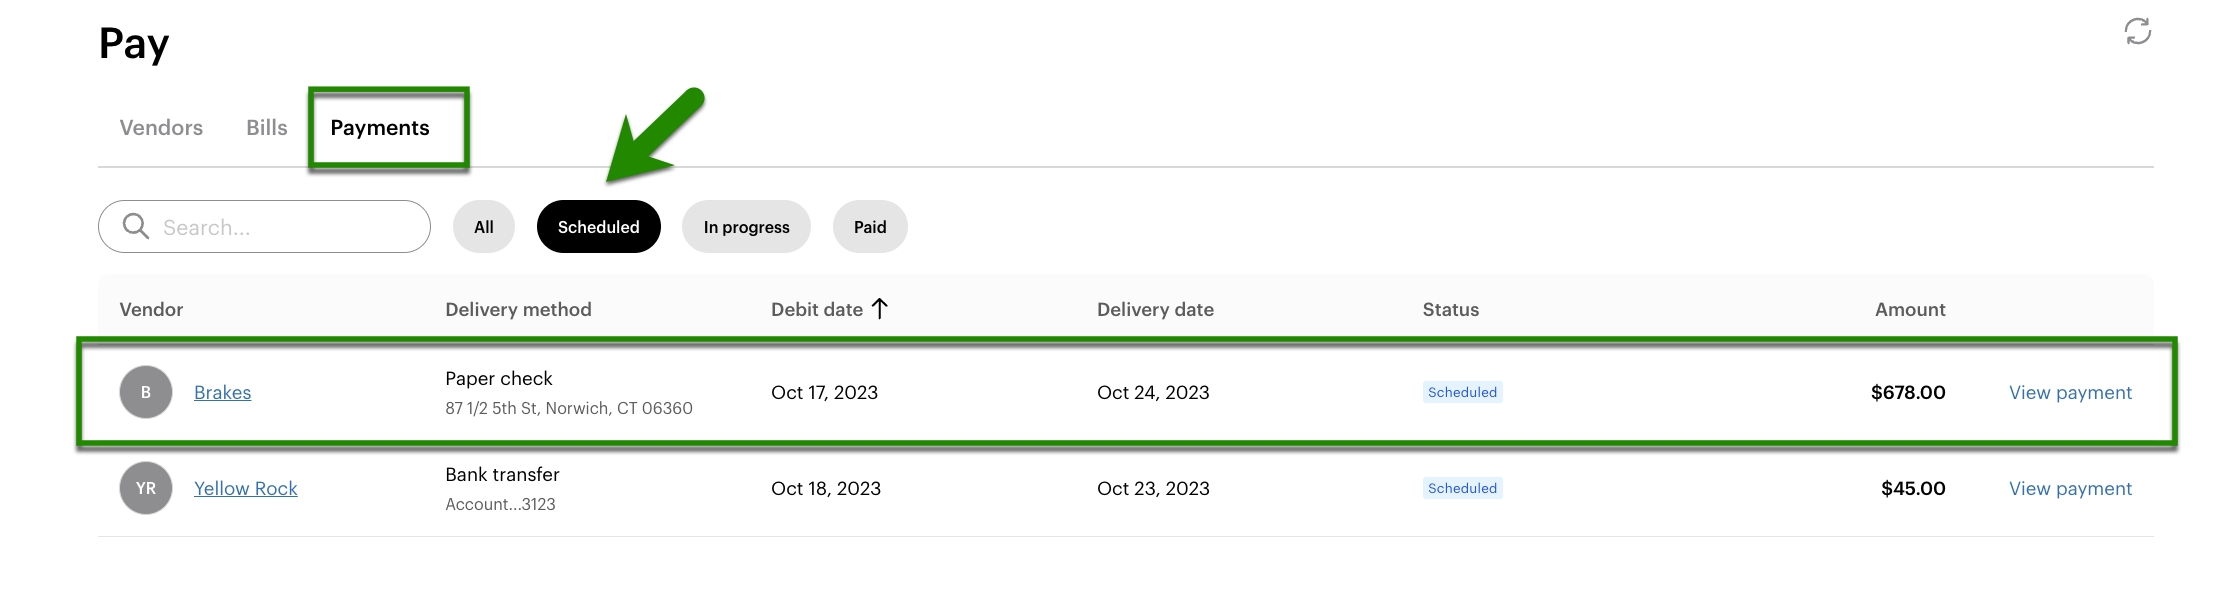Screen dimensions: 2220x606
Task: Click the Scheduled status badge for Yellow Rock
Action: click(1462, 488)
